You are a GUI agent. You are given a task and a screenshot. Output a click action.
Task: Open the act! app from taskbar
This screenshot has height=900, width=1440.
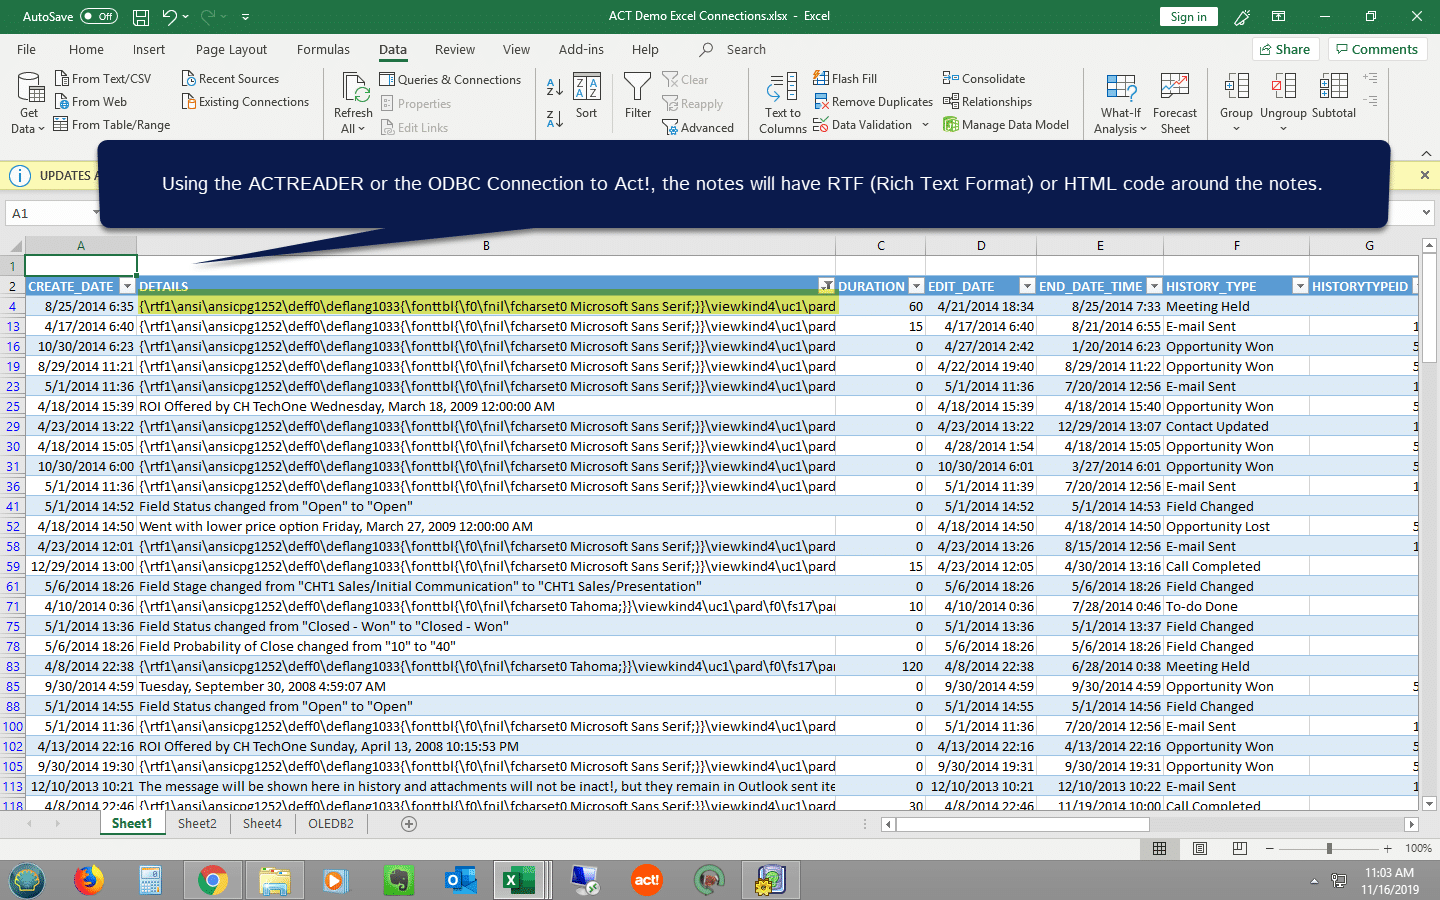(646, 880)
